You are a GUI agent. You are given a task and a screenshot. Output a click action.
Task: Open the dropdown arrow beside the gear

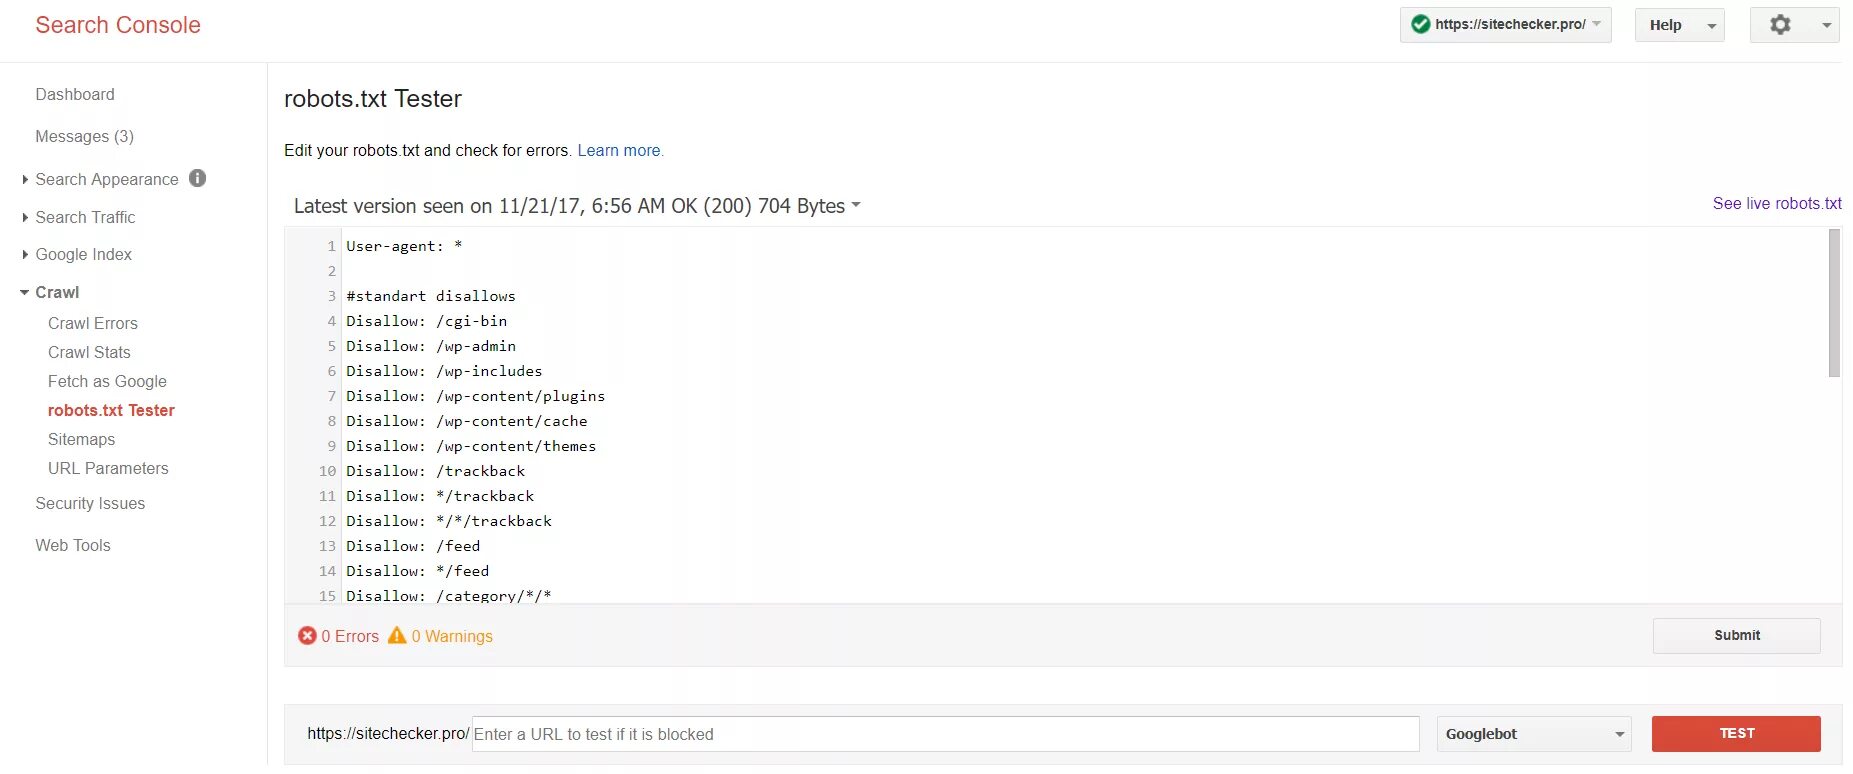tap(1826, 25)
